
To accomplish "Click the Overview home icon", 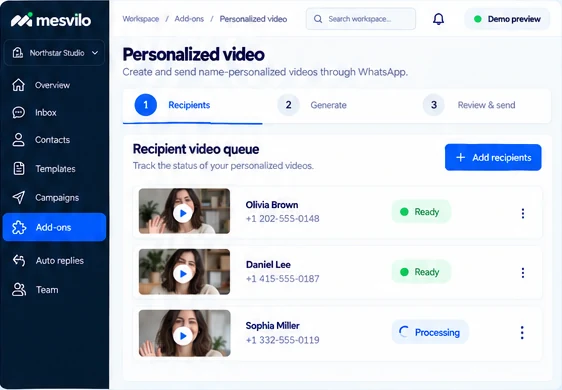I will [x=18, y=85].
